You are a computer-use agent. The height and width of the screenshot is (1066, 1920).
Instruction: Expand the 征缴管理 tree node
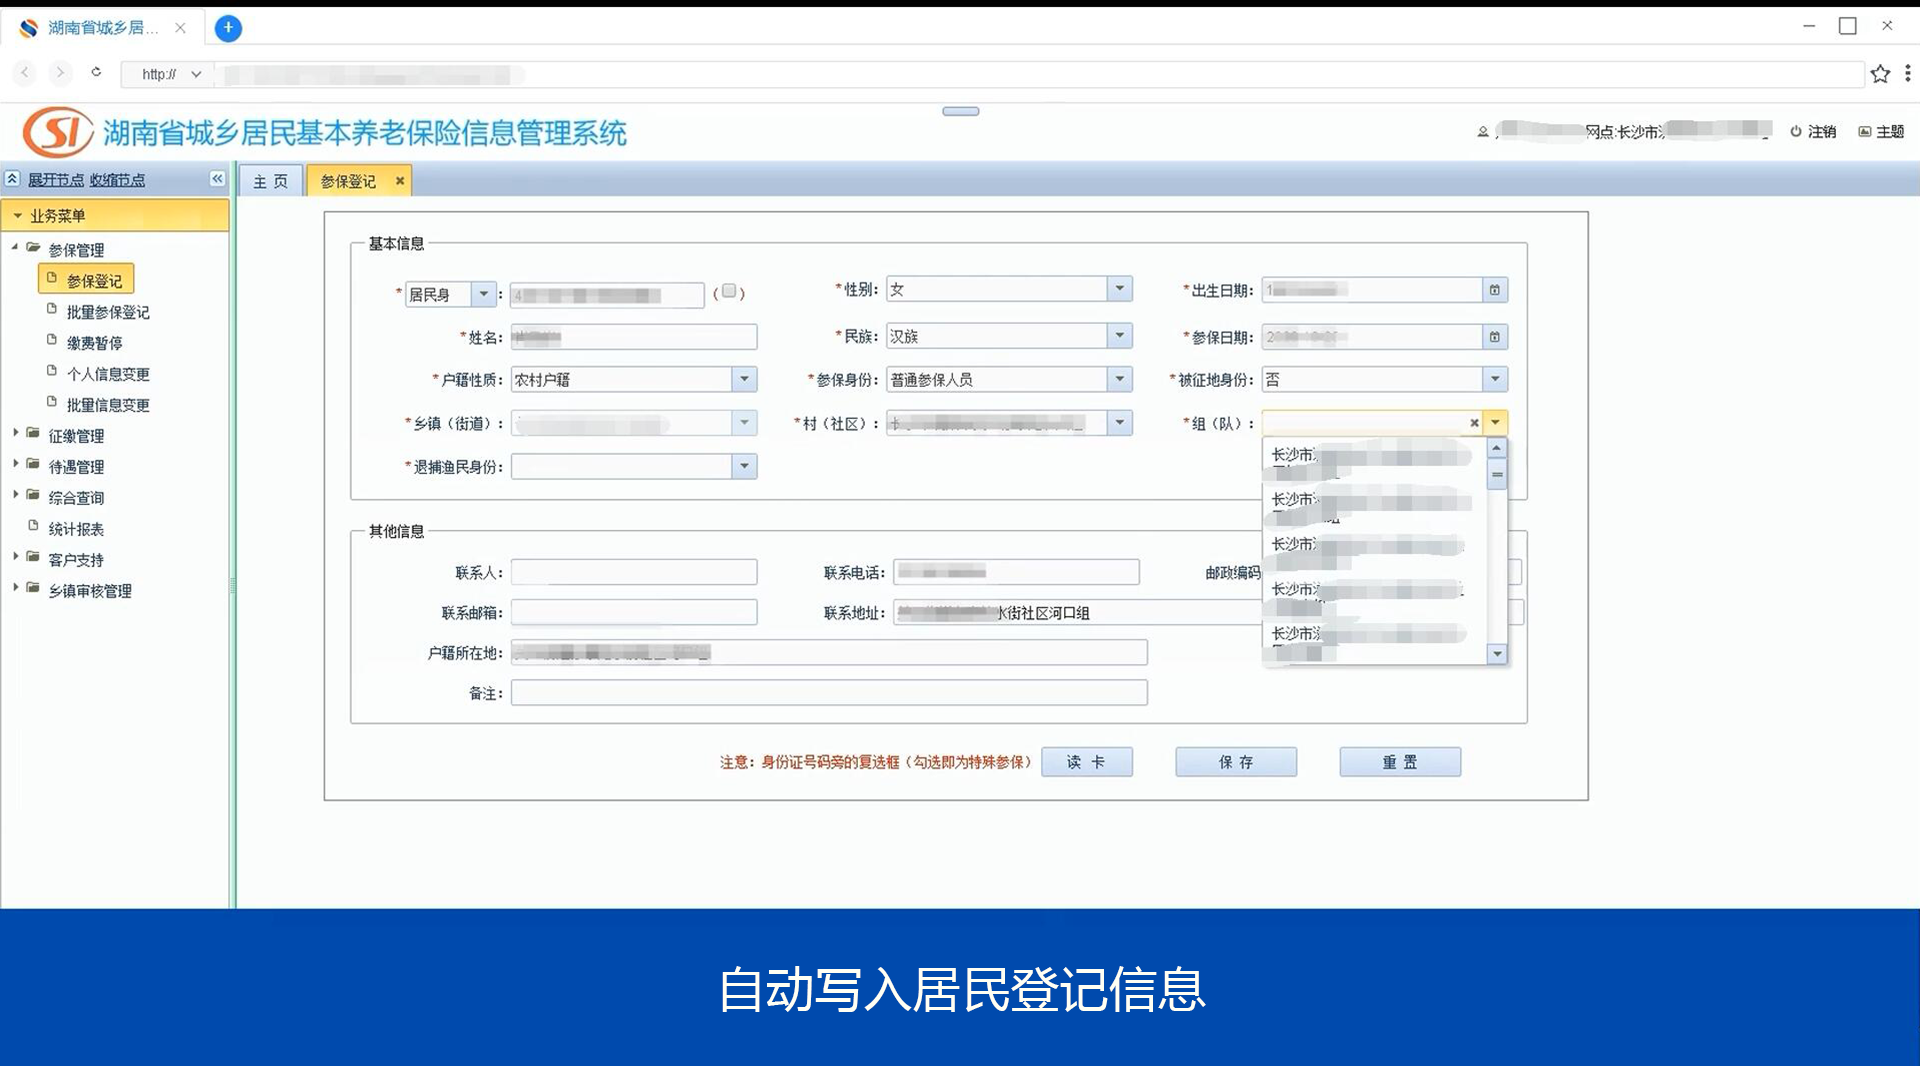pyautogui.click(x=14, y=435)
